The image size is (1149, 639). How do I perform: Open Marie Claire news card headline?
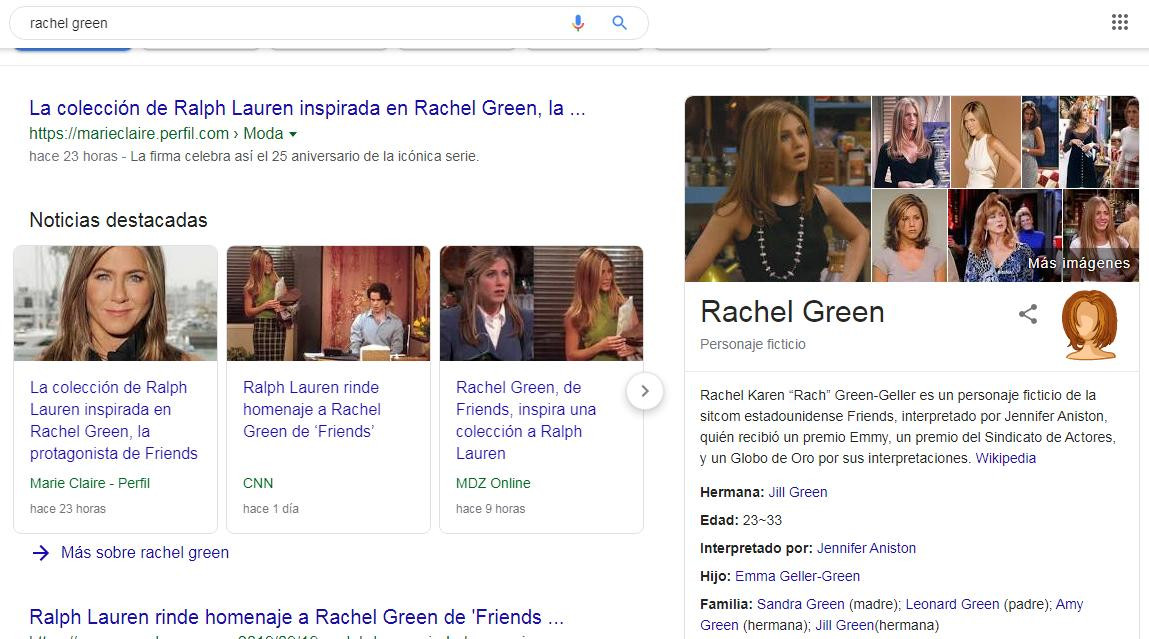(114, 420)
